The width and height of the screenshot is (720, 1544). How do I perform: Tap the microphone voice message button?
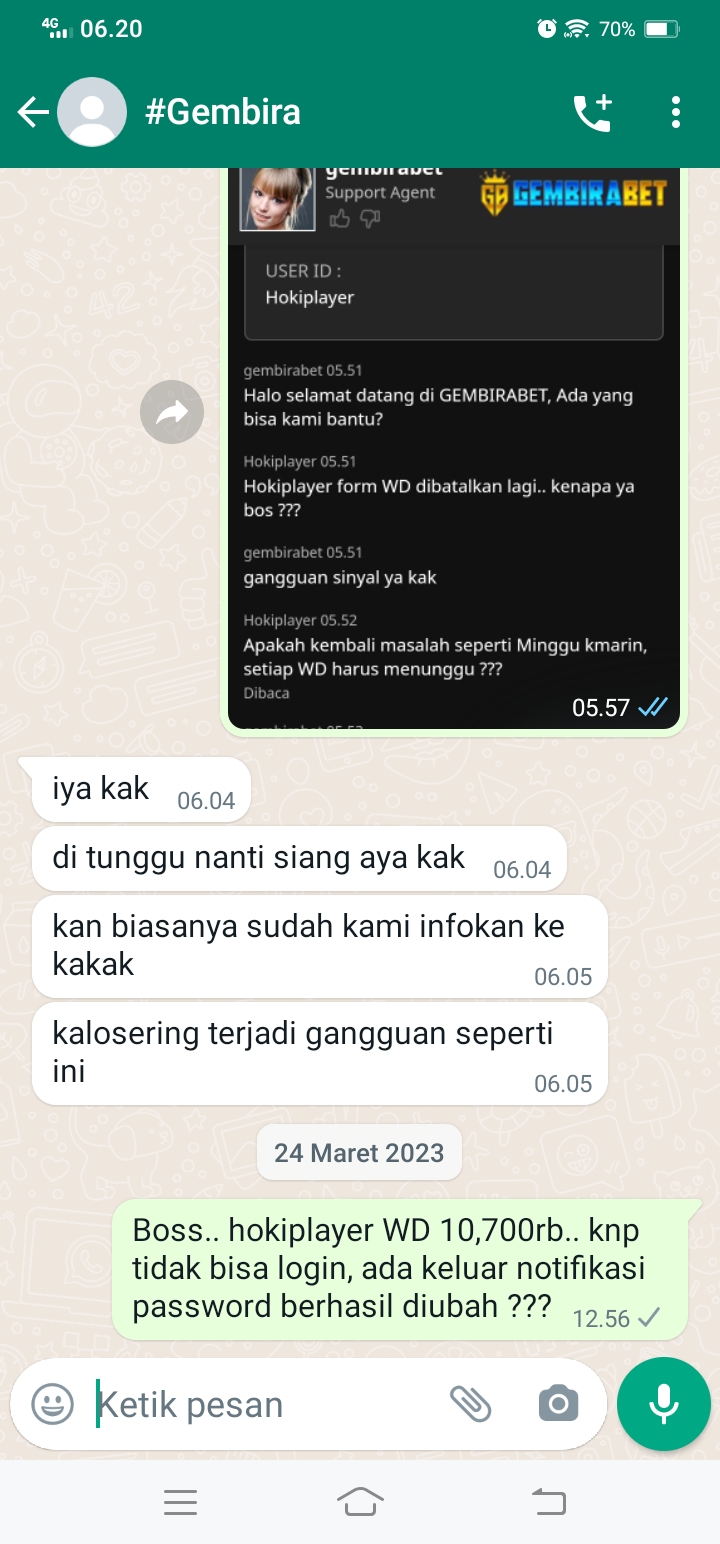click(664, 1404)
